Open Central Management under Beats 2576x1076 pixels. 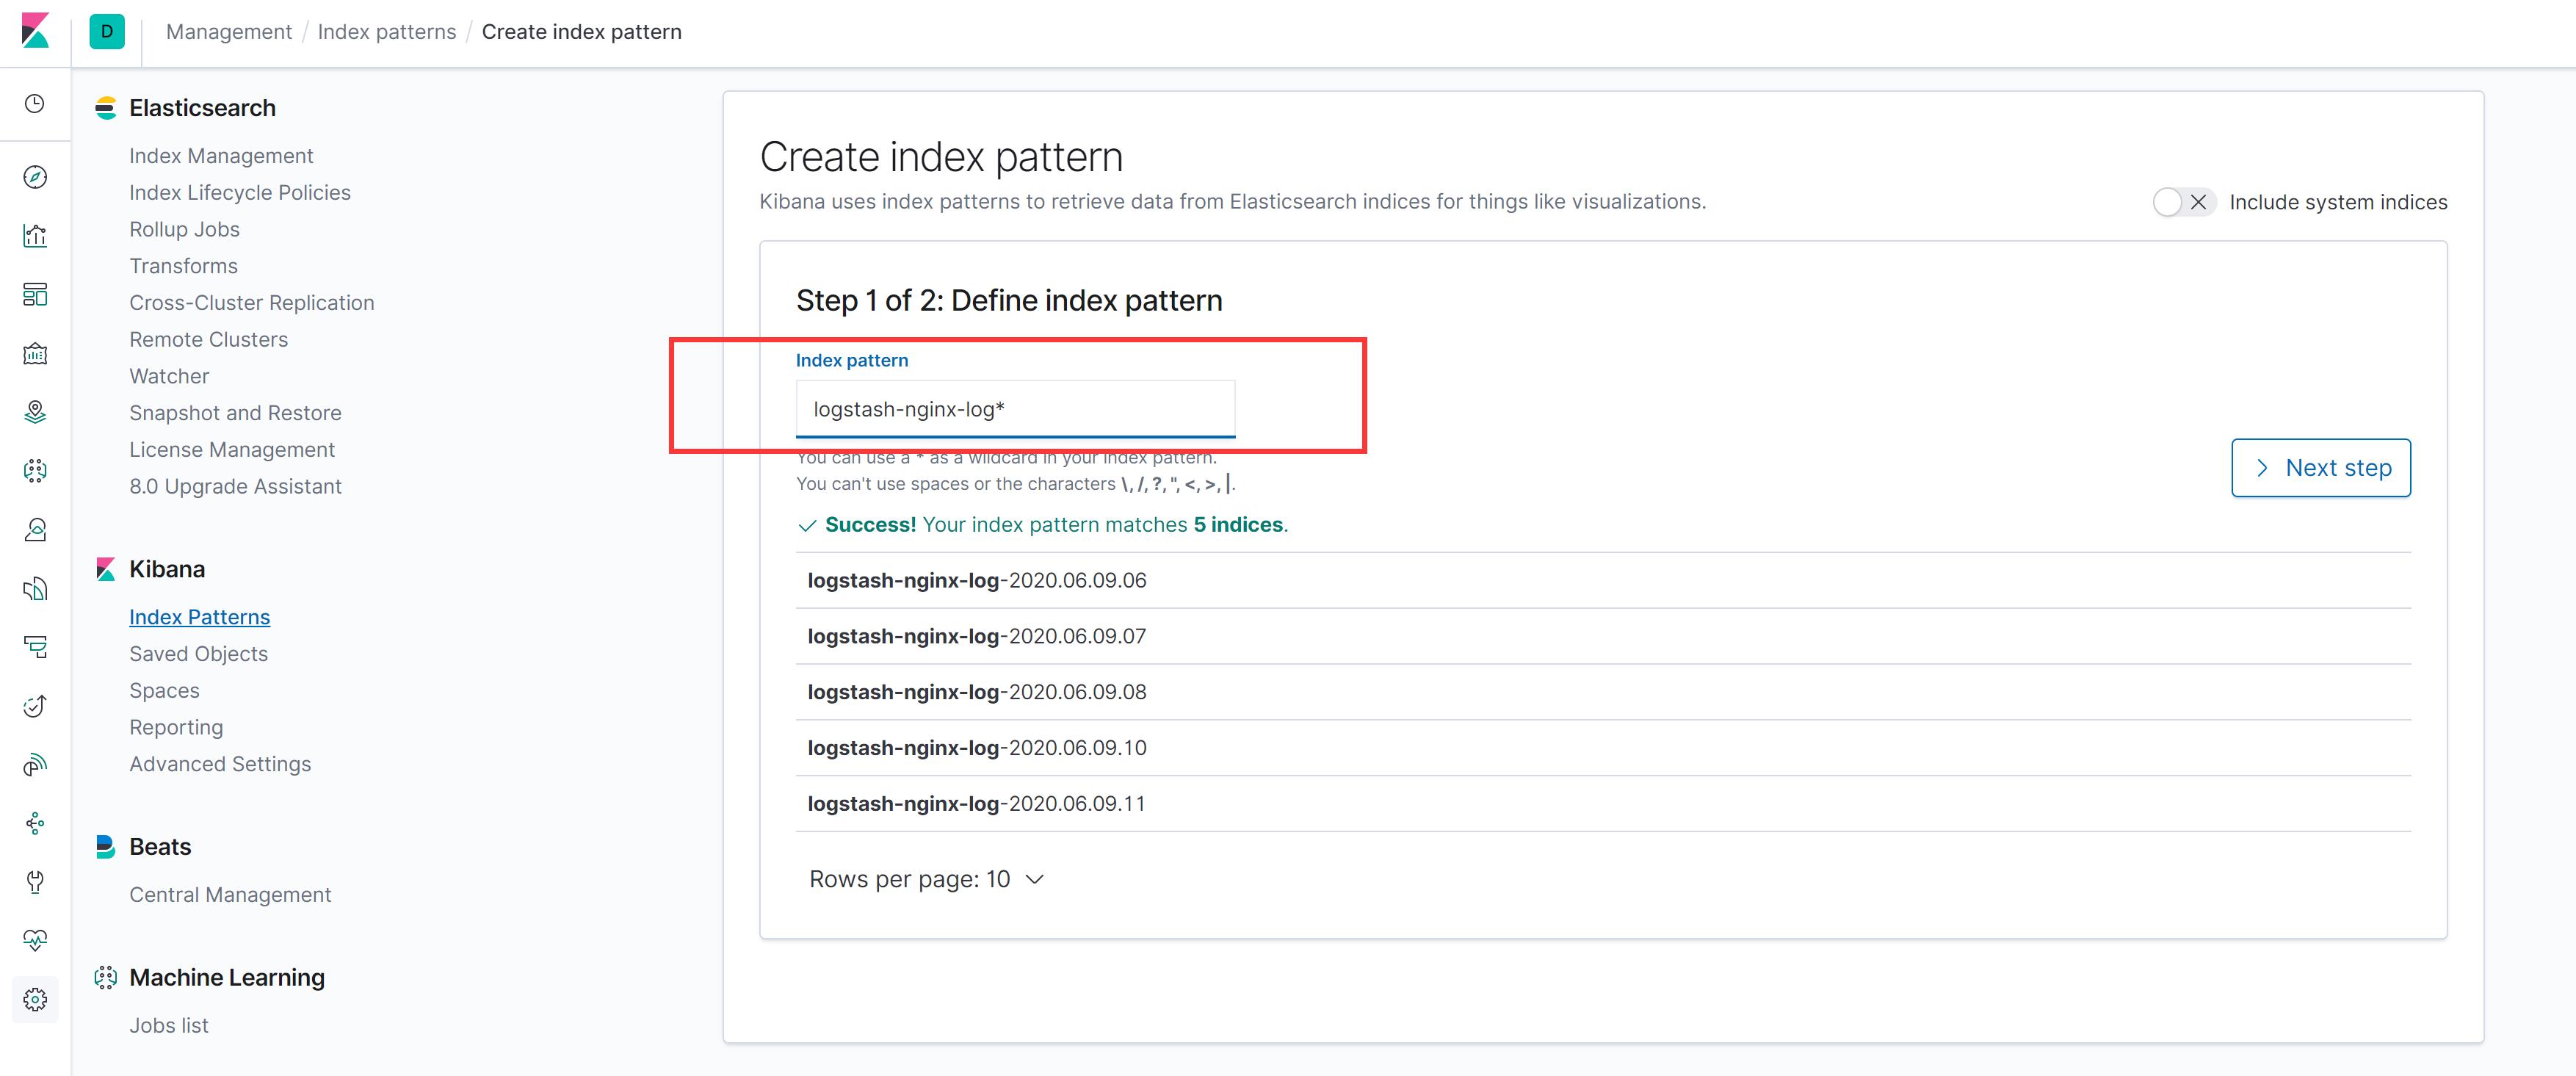230,895
